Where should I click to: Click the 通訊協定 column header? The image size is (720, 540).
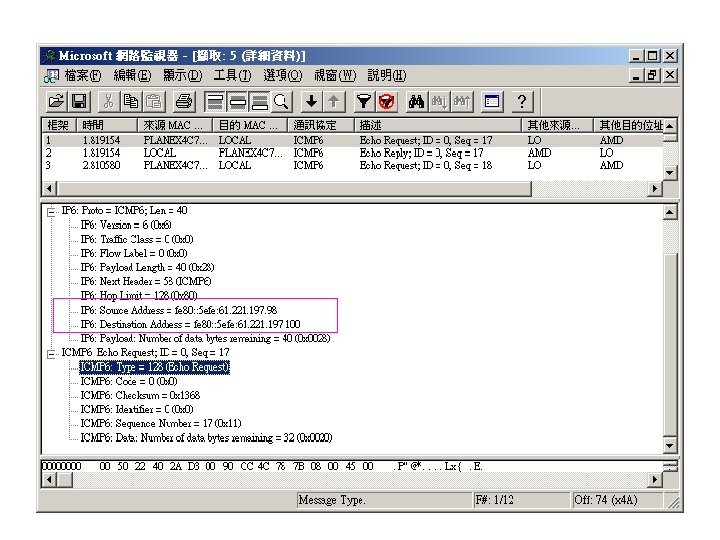point(321,125)
